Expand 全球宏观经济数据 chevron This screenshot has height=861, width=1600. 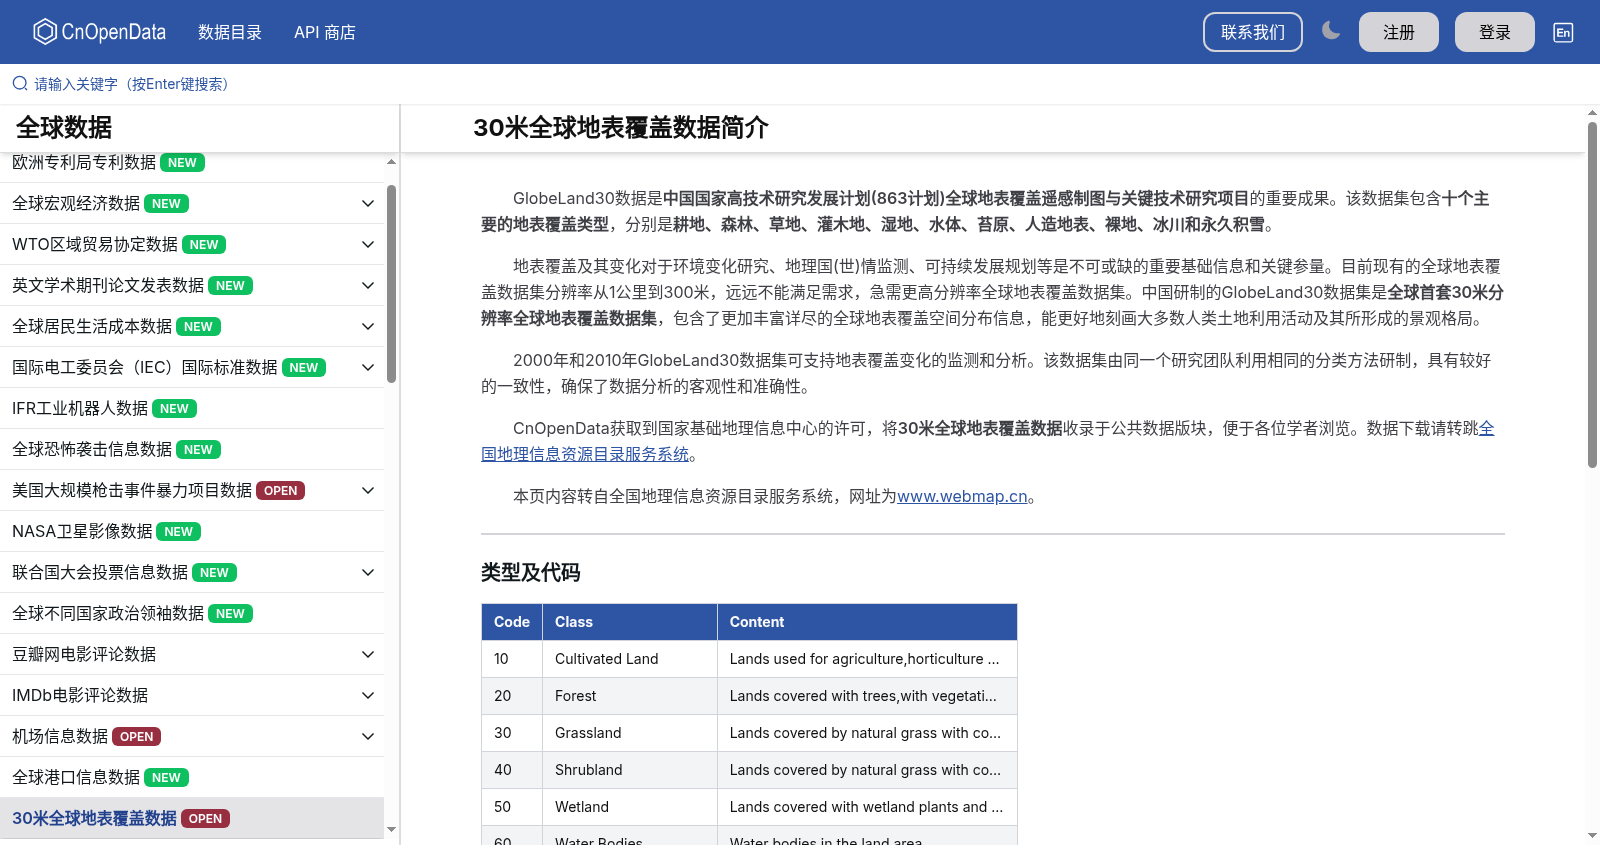click(368, 203)
